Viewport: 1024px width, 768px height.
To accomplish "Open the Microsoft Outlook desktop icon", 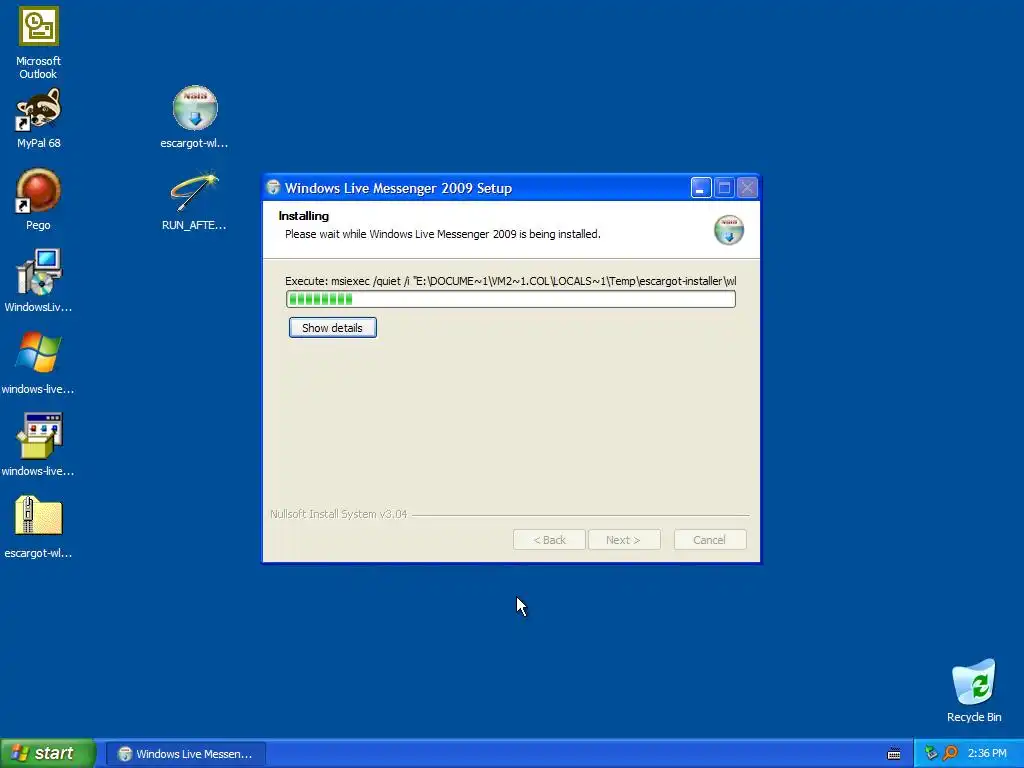I will (39, 43).
